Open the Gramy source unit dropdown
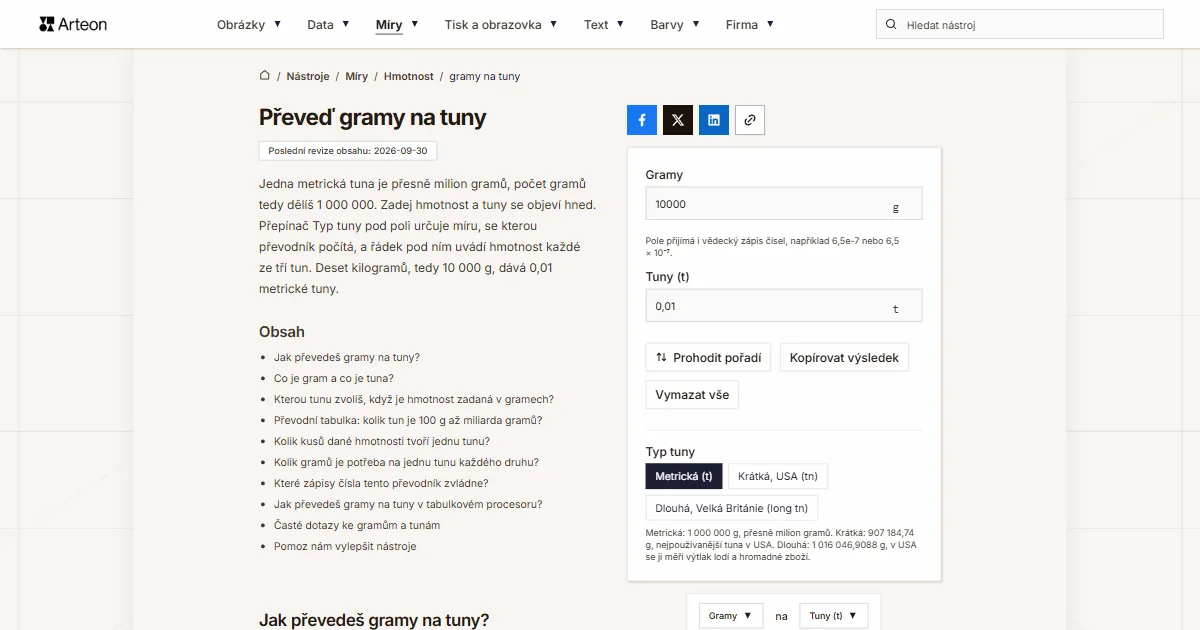Screen dimensions: 1200x630 coord(731,616)
